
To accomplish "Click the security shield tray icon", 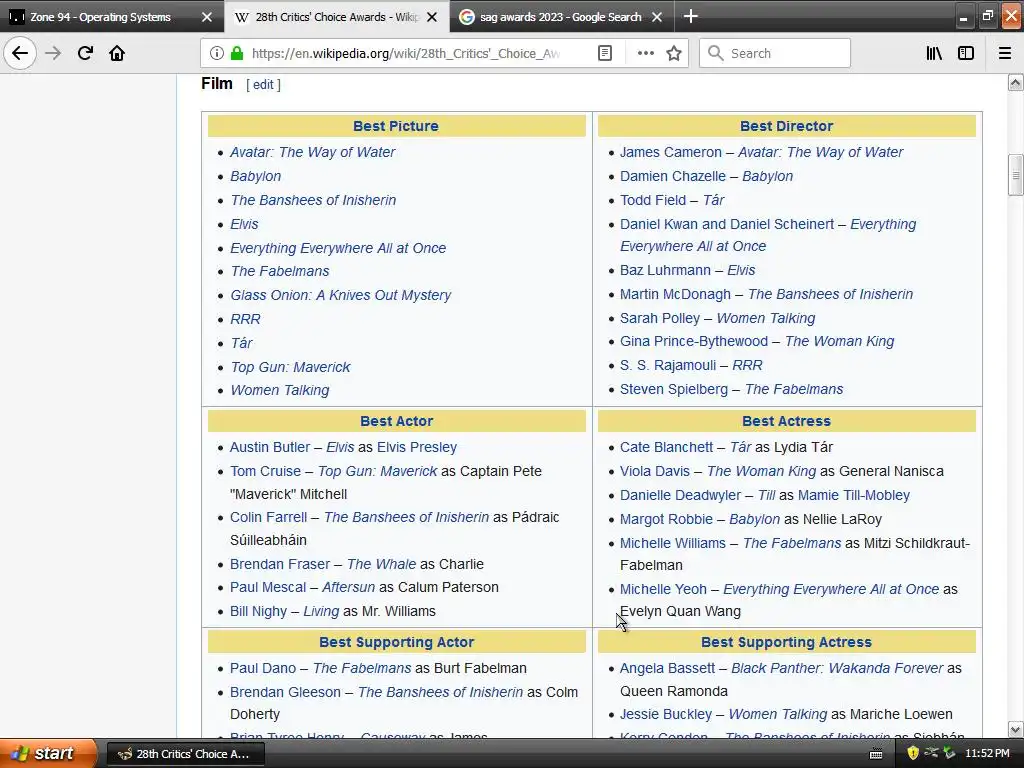I will pyautogui.click(x=913, y=753).
